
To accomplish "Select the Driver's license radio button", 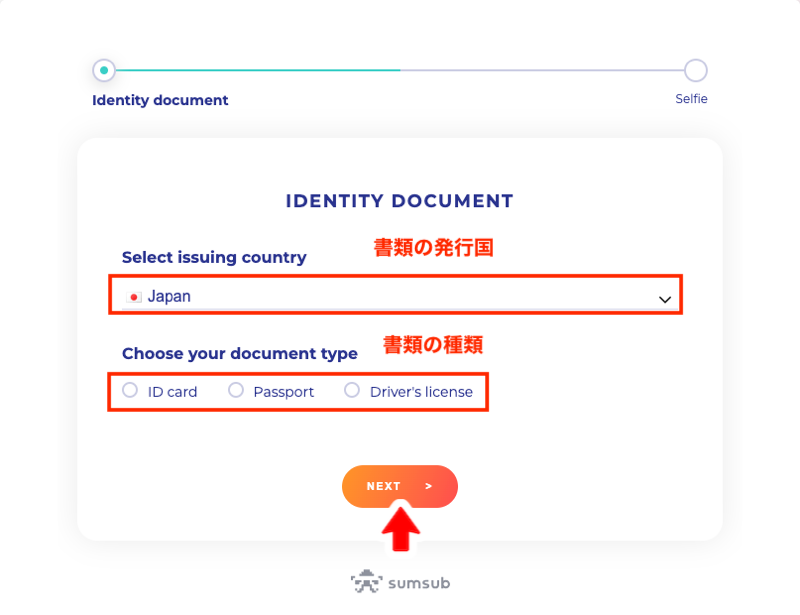I will (x=352, y=390).
